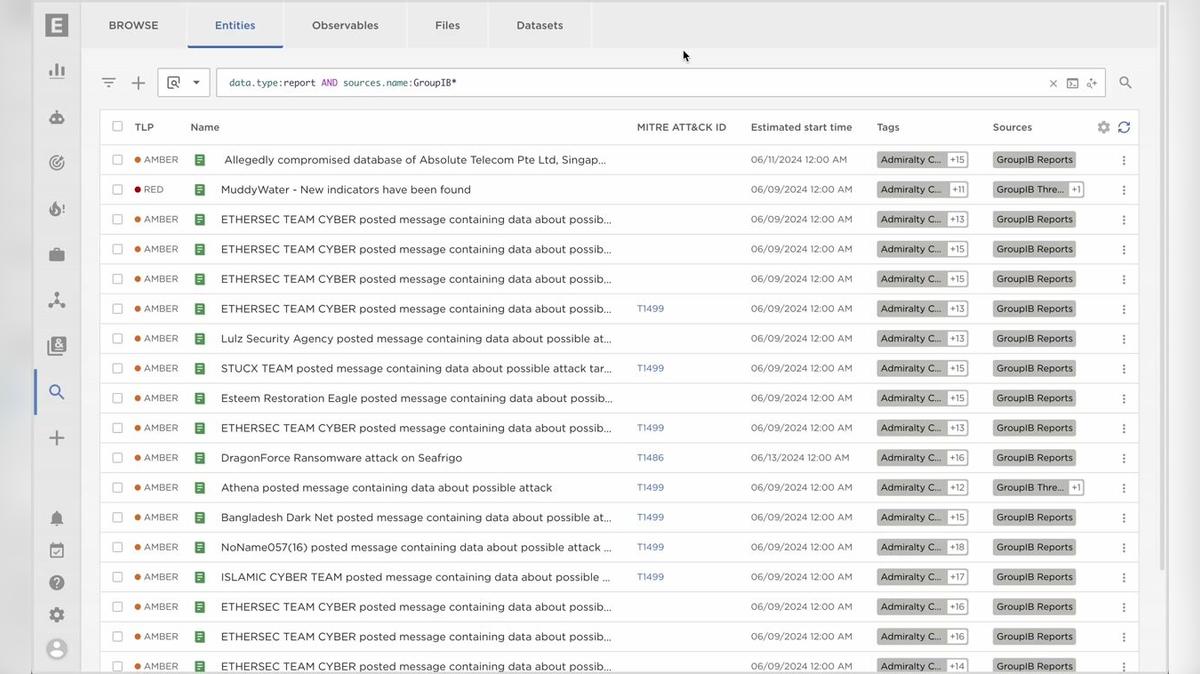
Task: Check the Lulz Security Agency row
Action: (117, 338)
